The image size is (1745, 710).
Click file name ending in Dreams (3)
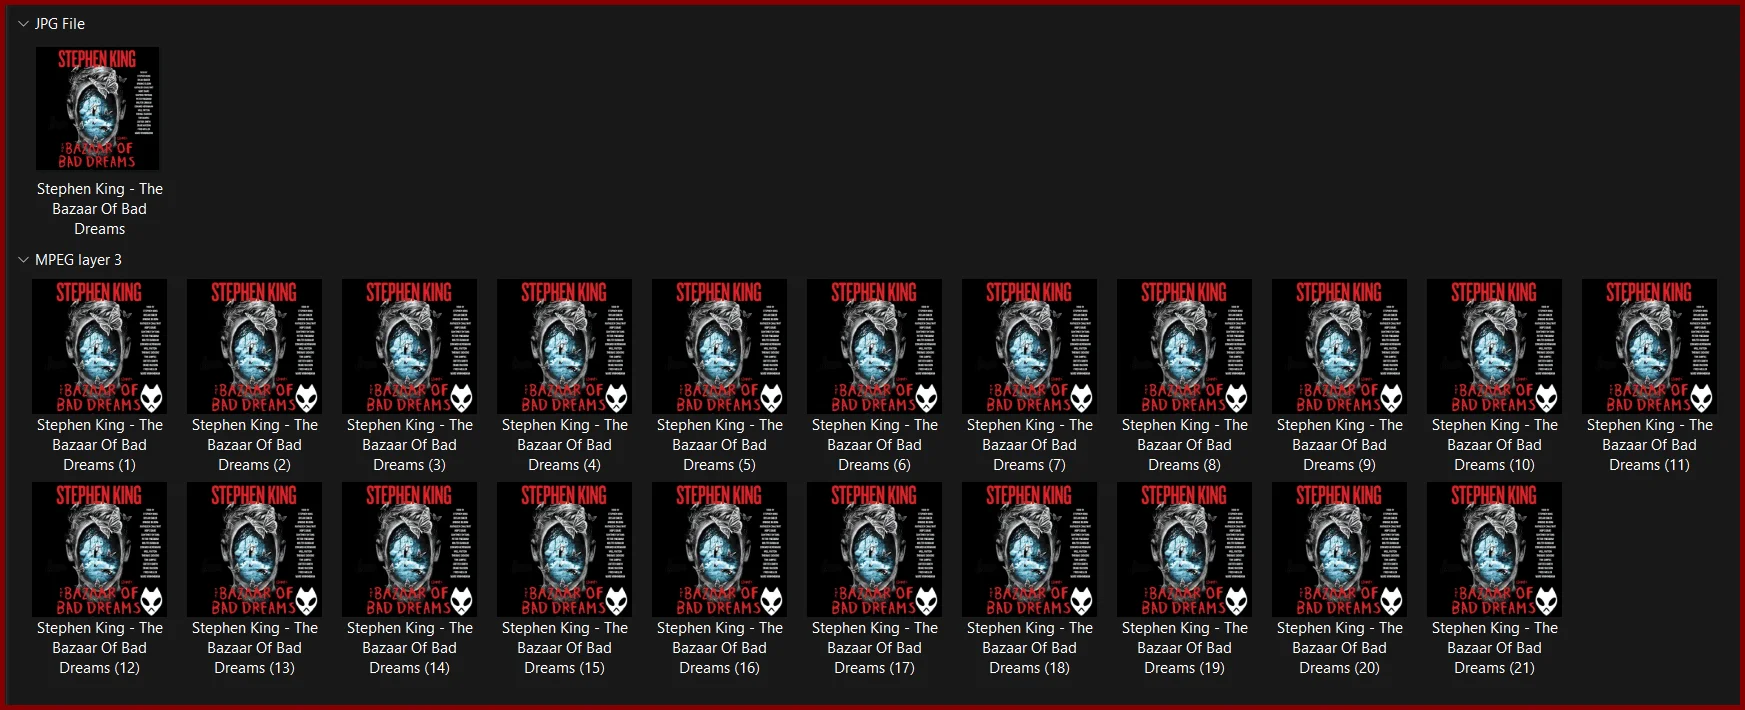coord(409,445)
